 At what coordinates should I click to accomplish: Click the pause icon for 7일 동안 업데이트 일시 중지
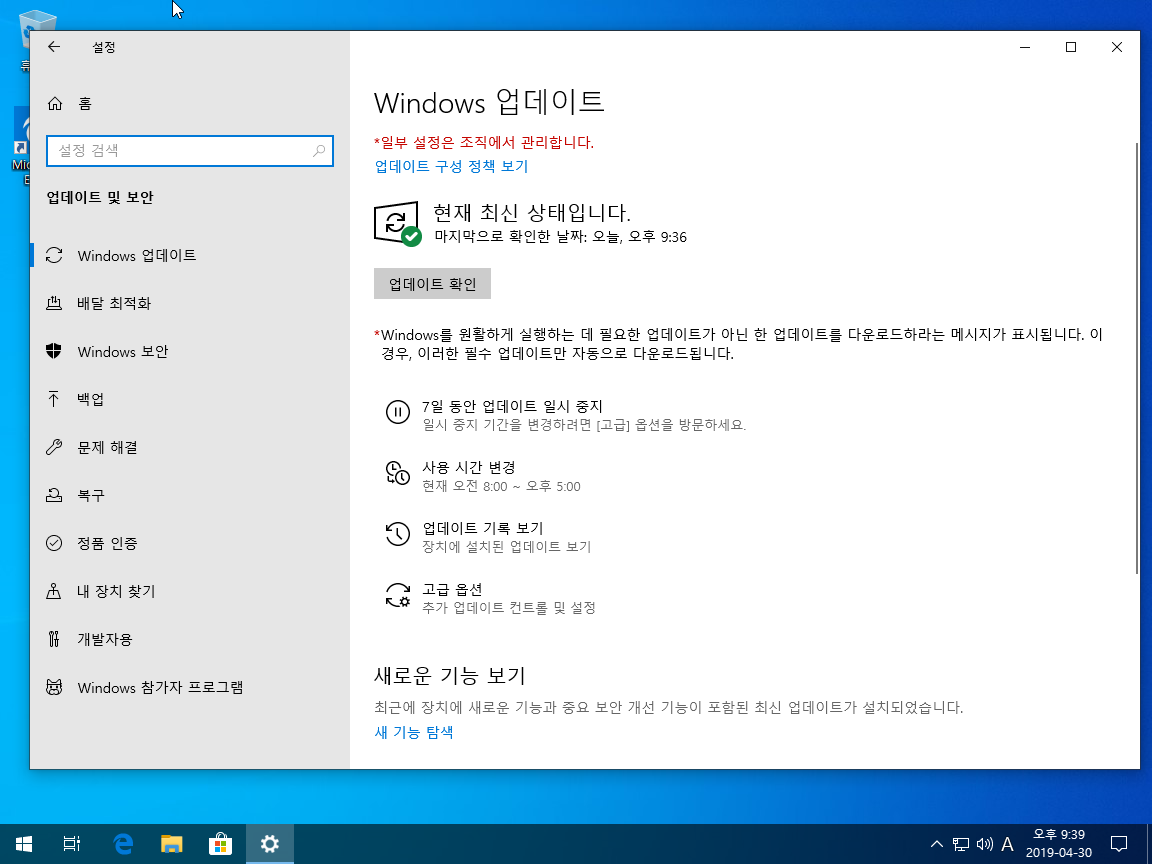tap(397, 411)
